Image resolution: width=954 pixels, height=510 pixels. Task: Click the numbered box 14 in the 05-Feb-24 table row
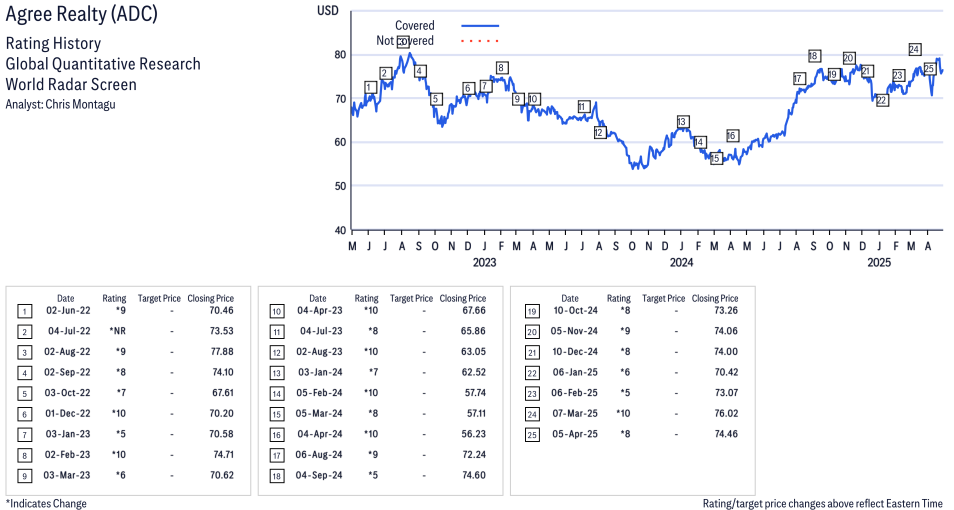(277, 394)
